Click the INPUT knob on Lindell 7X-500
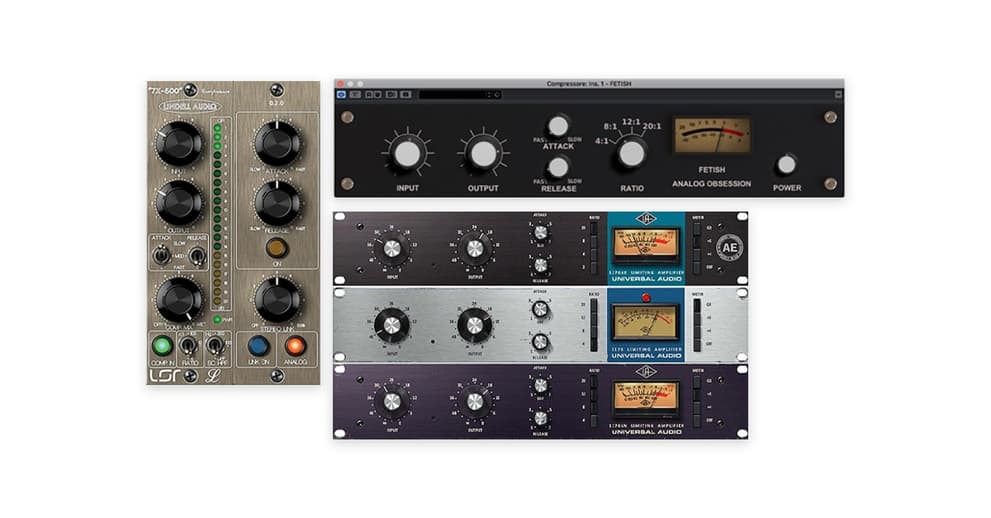991x518 pixels. point(179,143)
